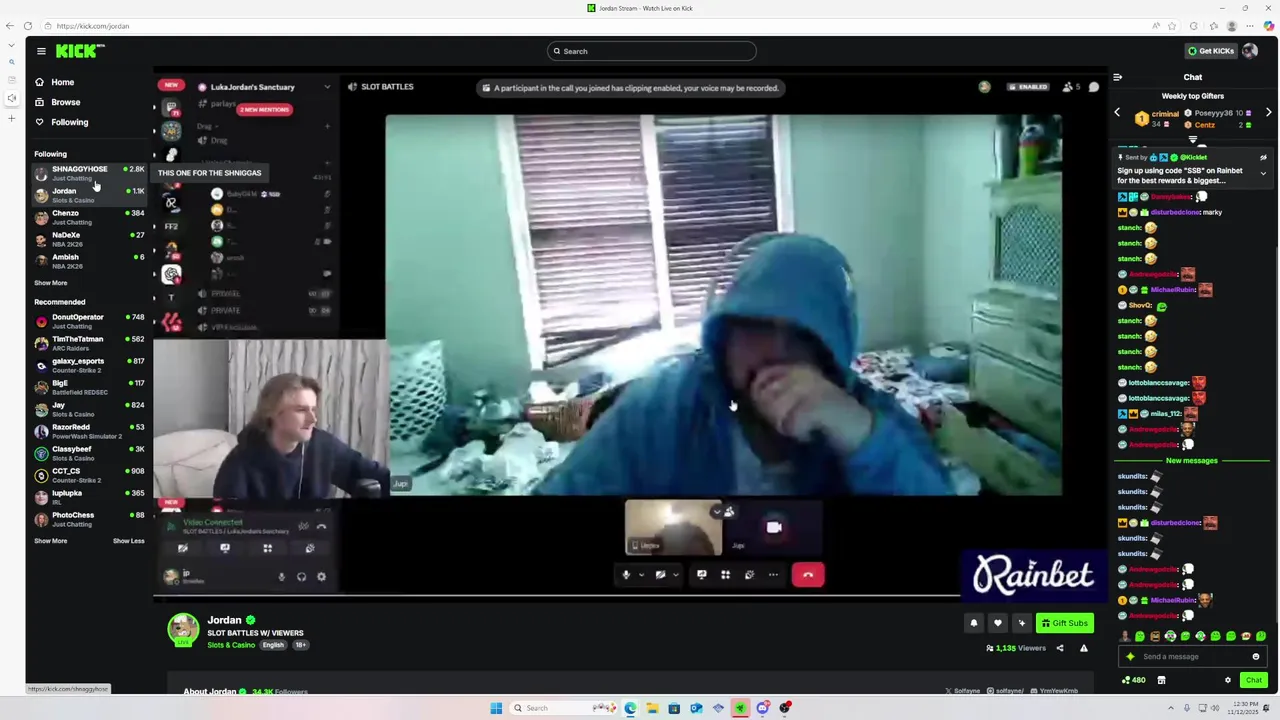Click the share icon next to Viewers

click(x=1060, y=648)
